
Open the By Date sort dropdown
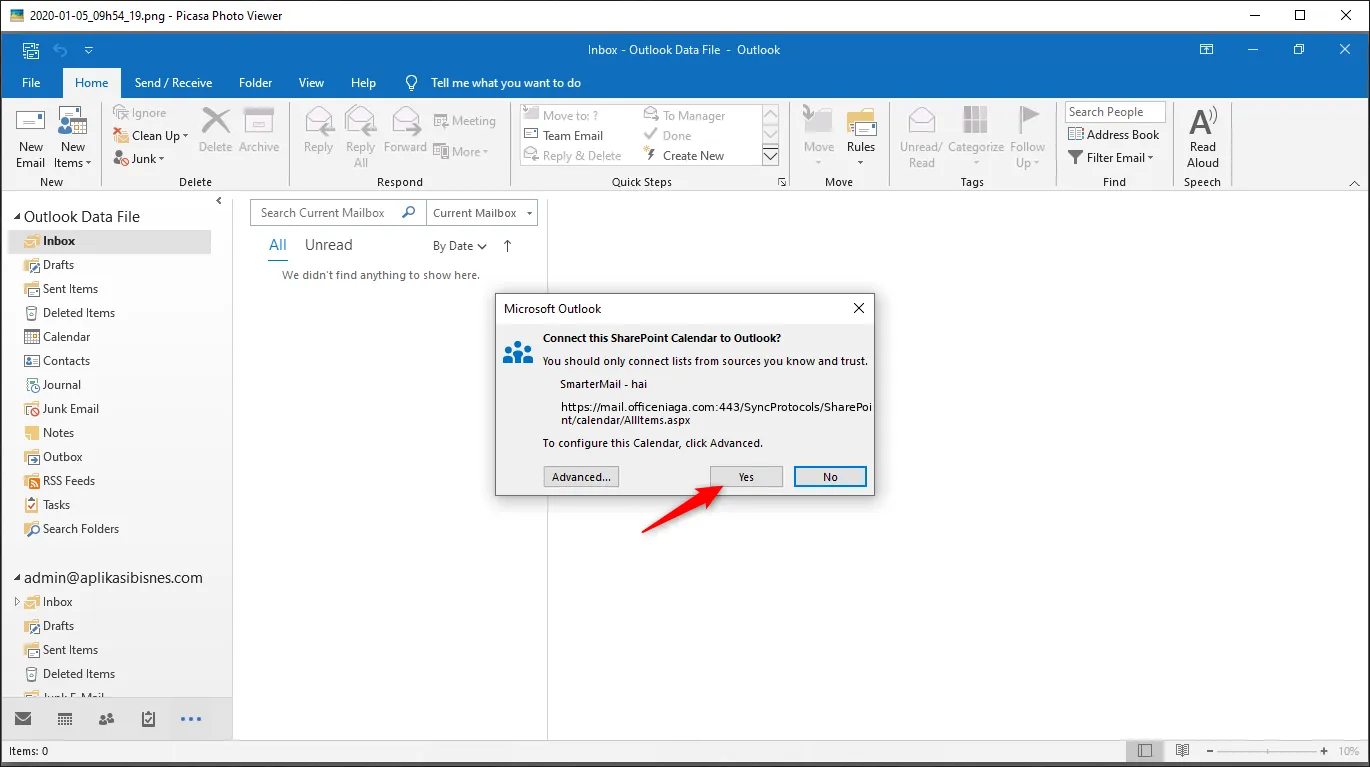tap(460, 246)
